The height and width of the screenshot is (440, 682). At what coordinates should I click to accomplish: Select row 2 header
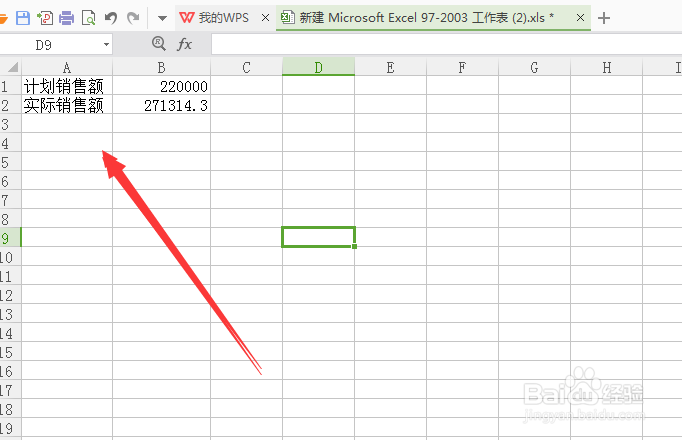coord(10,105)
